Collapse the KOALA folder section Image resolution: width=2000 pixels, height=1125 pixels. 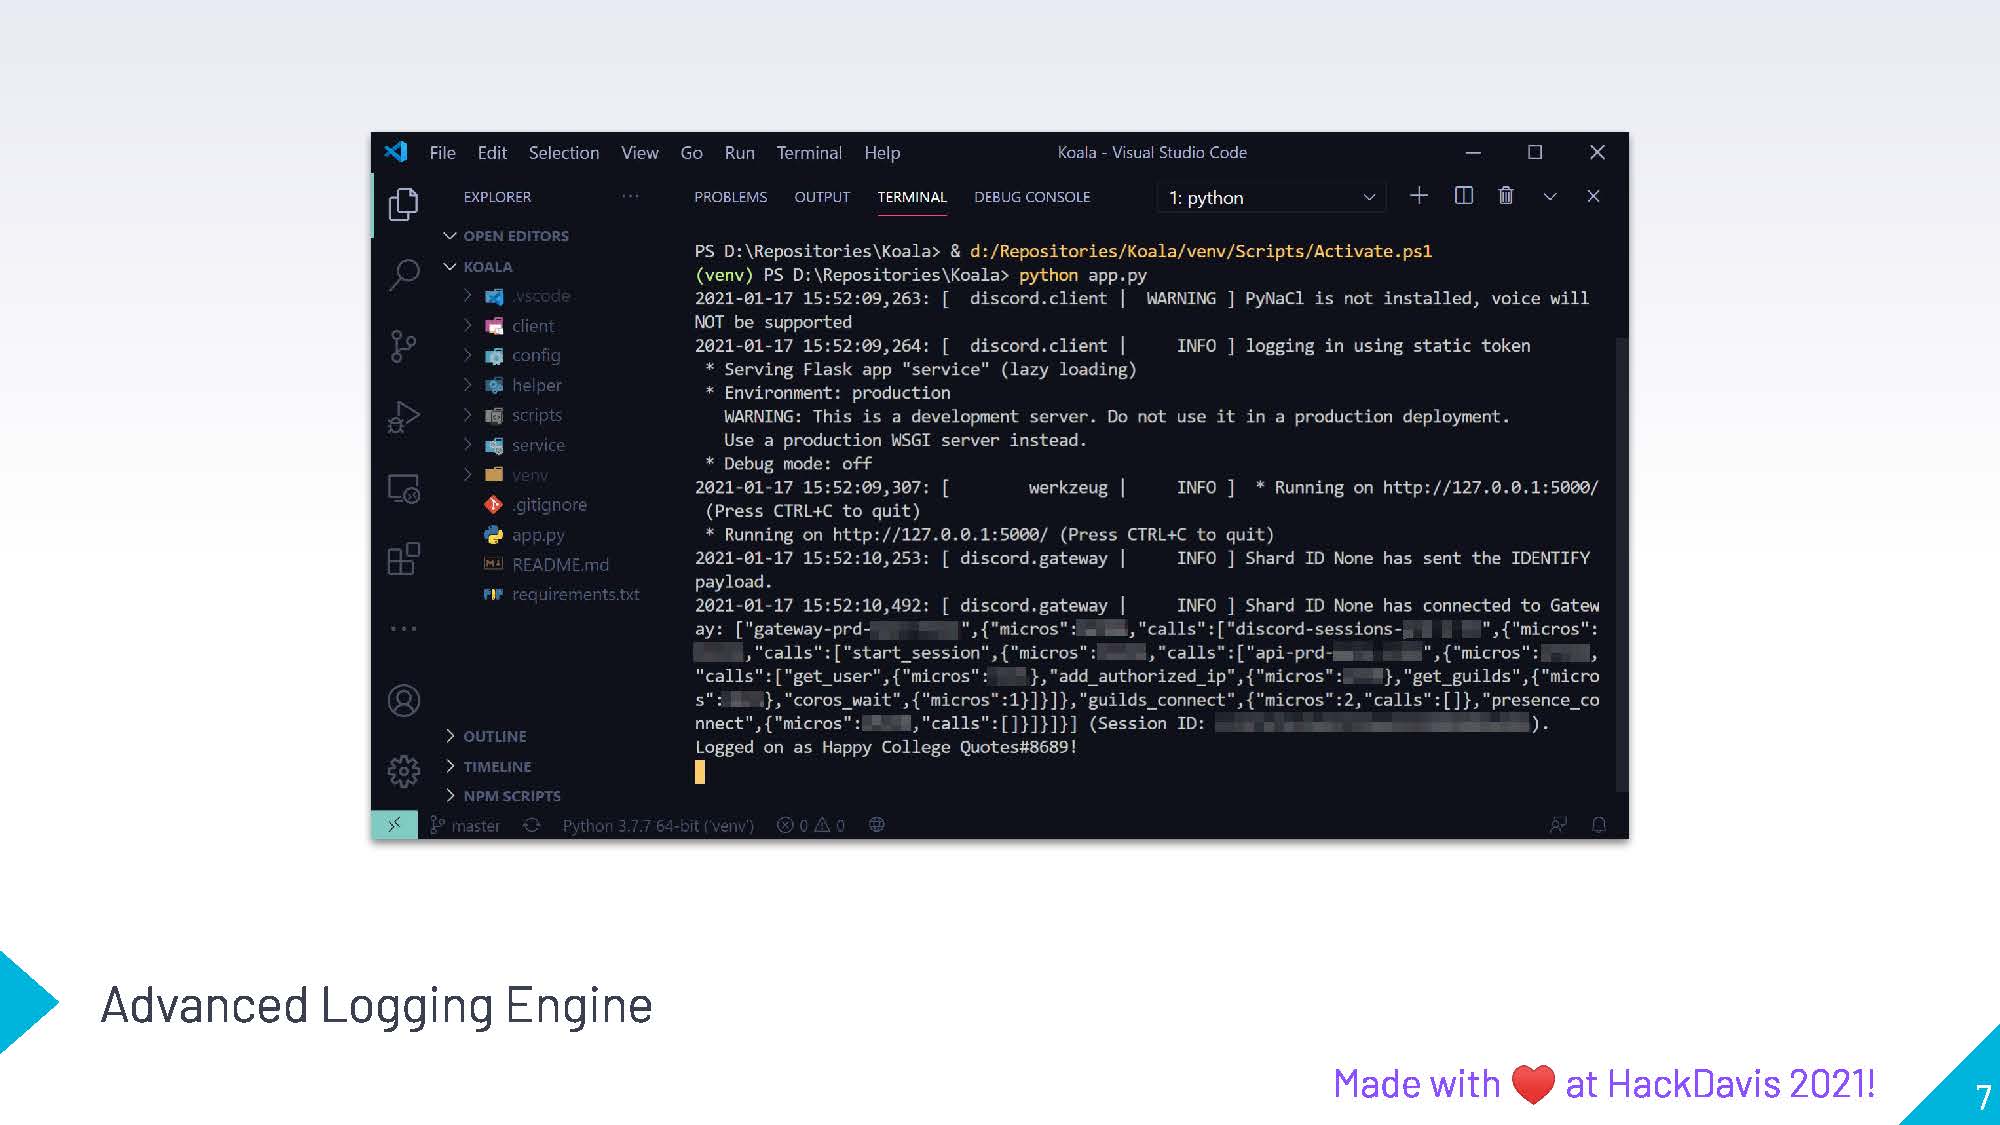487,267
